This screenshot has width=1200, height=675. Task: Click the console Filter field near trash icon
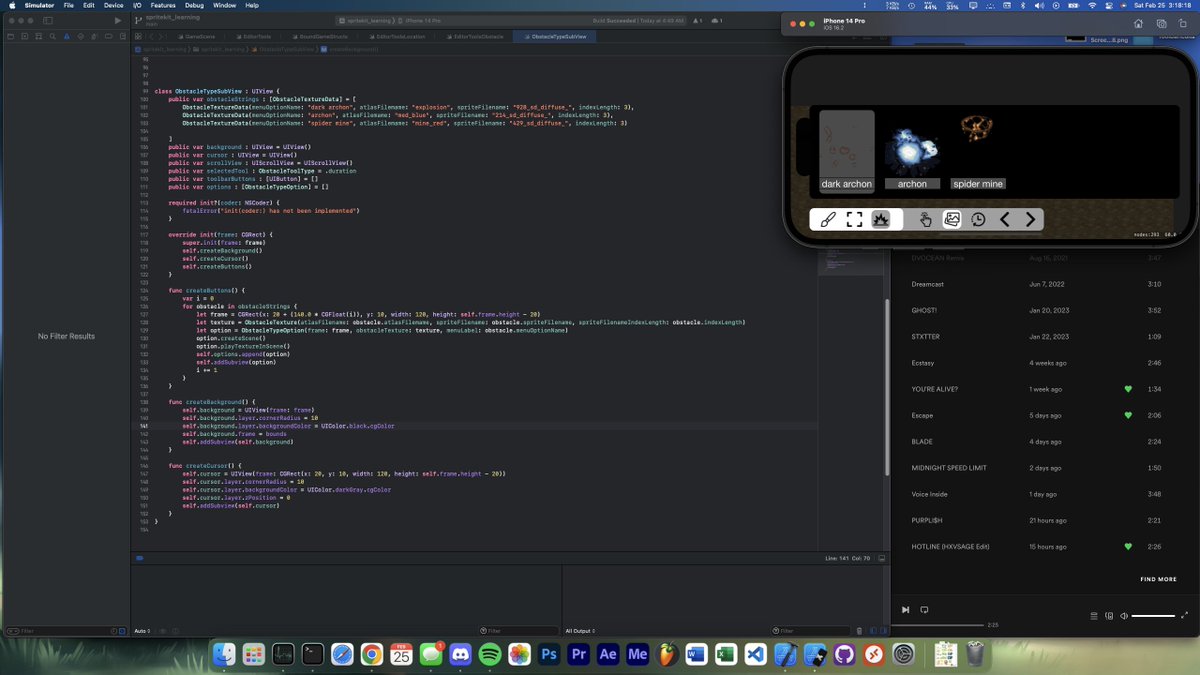pos(812,631)
